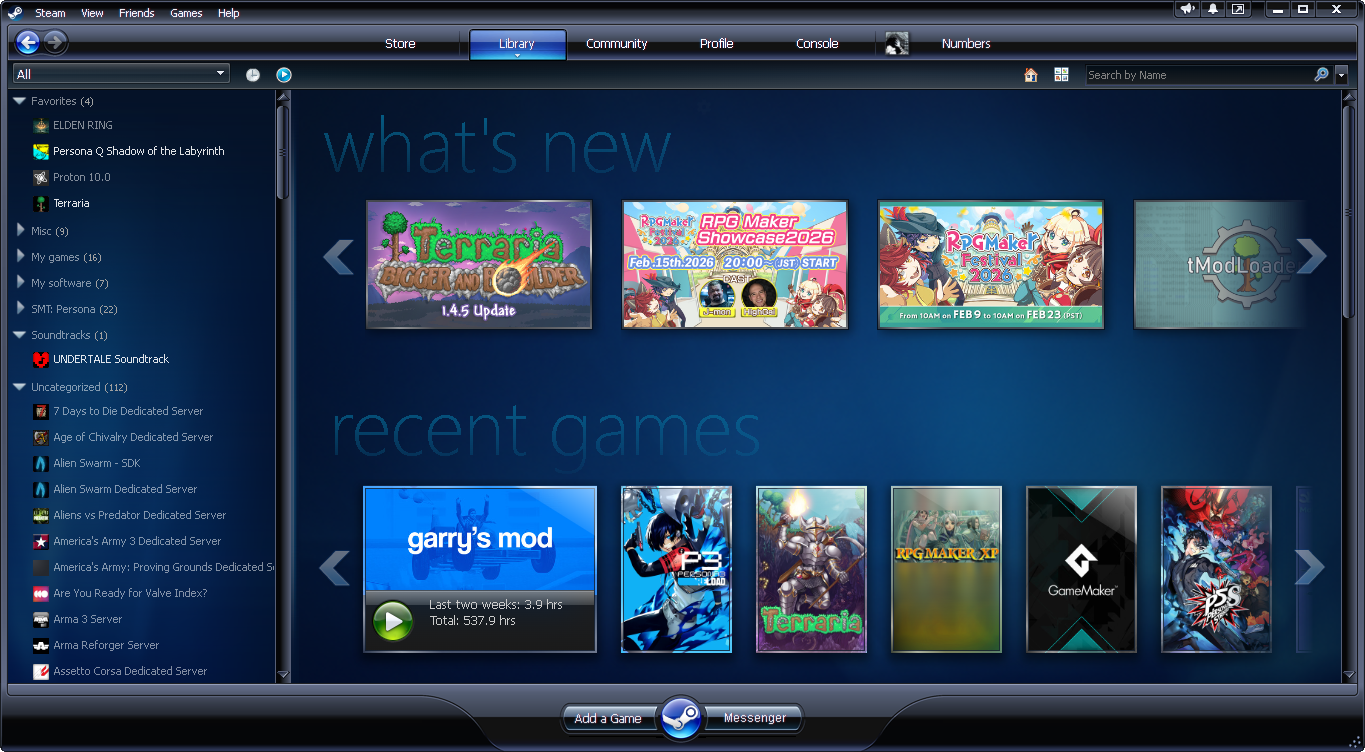Click the UNDERTALE Soundtrack heart icon
Viewport: 1365px width, 752px height.
pos(41,359)
